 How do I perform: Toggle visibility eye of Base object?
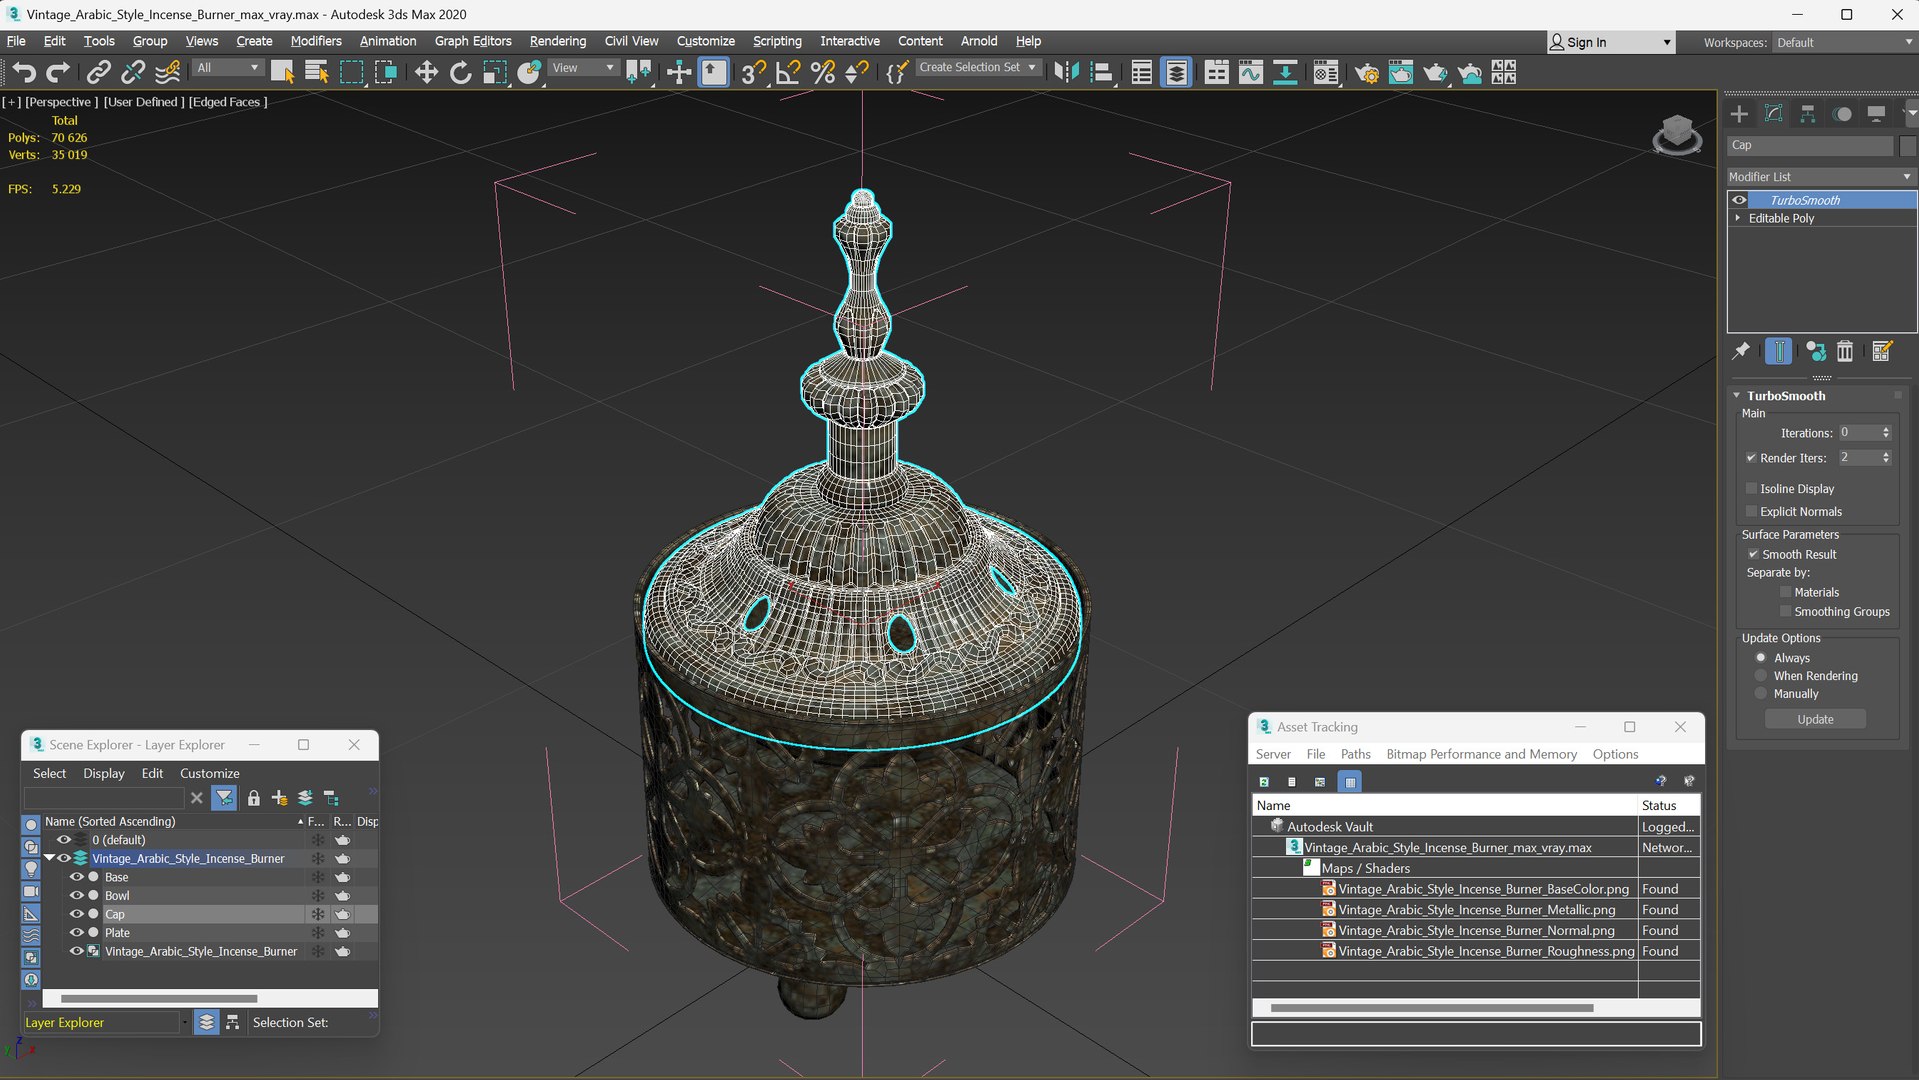click(76, 877)
